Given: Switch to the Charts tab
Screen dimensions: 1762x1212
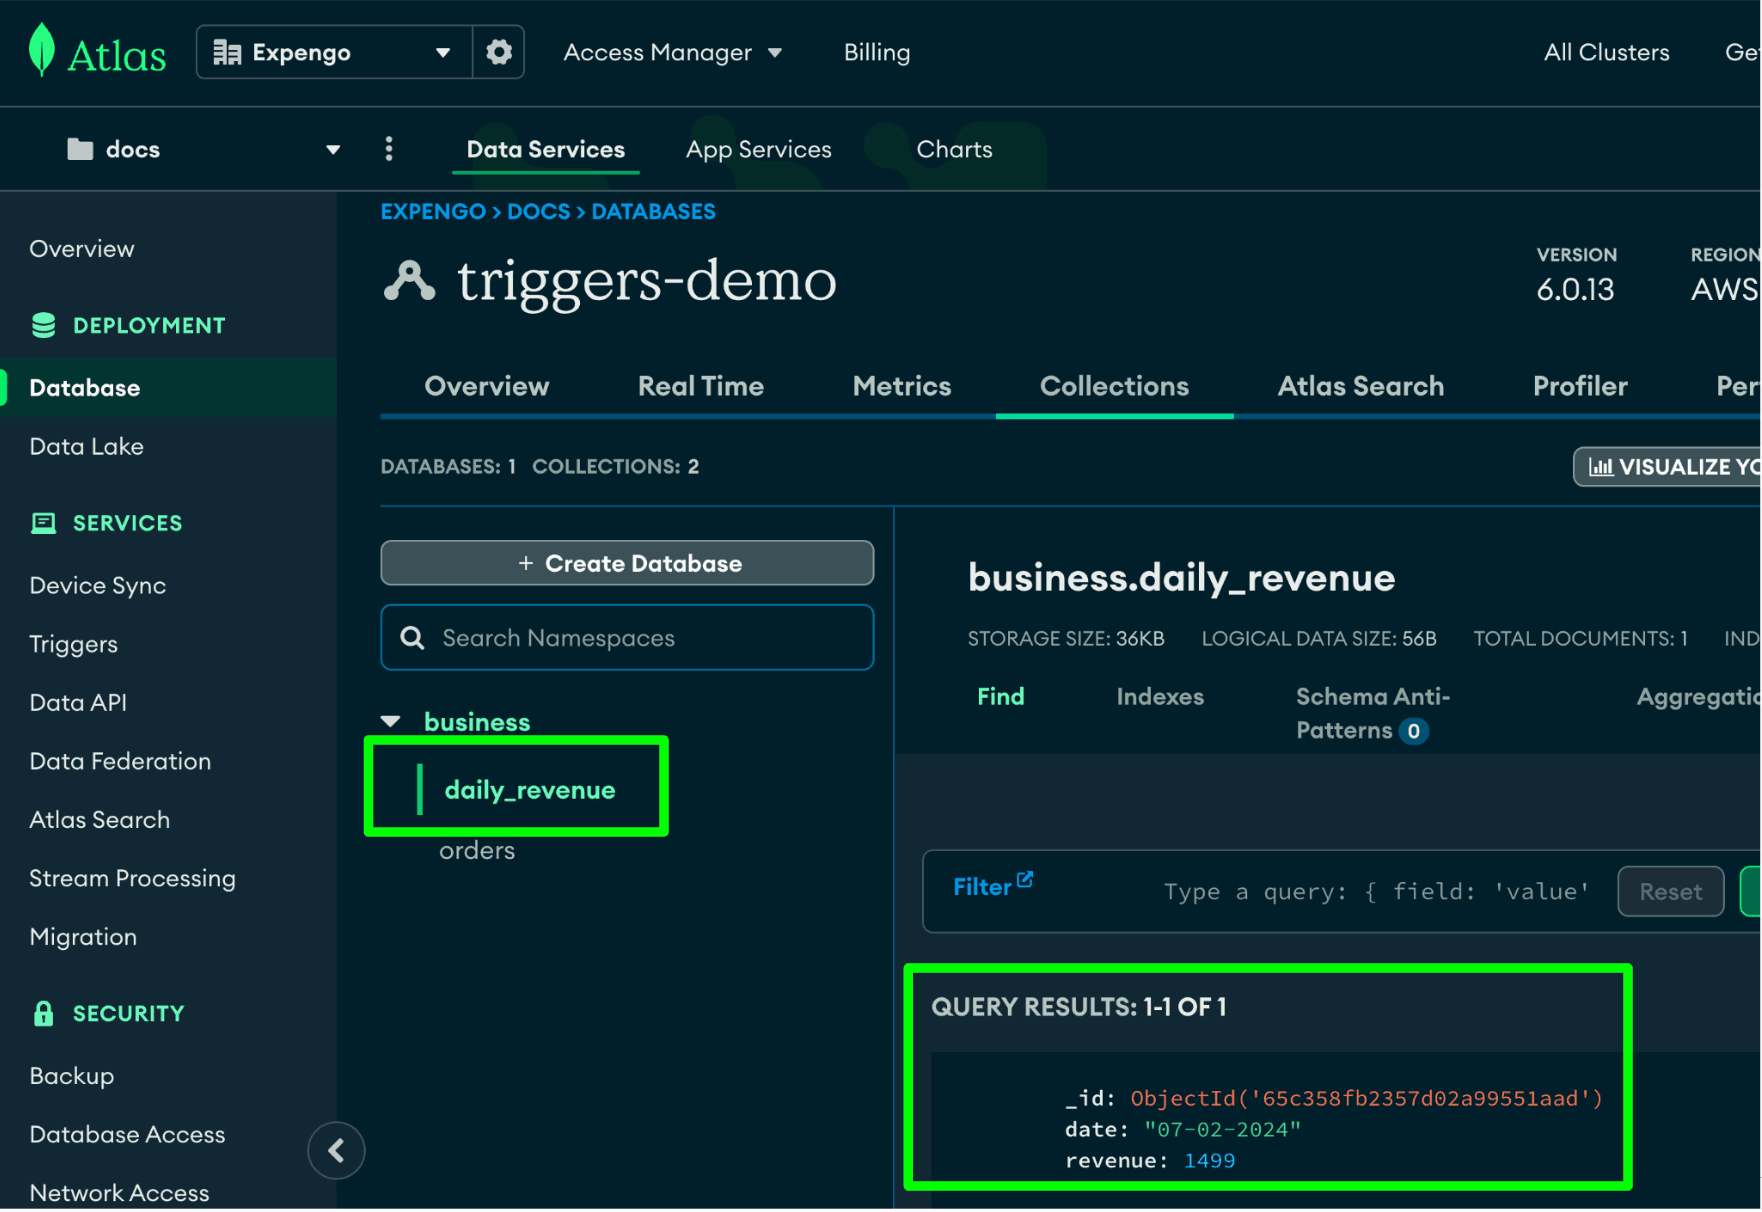Looking at the screenshot, I should click(955, 149).
